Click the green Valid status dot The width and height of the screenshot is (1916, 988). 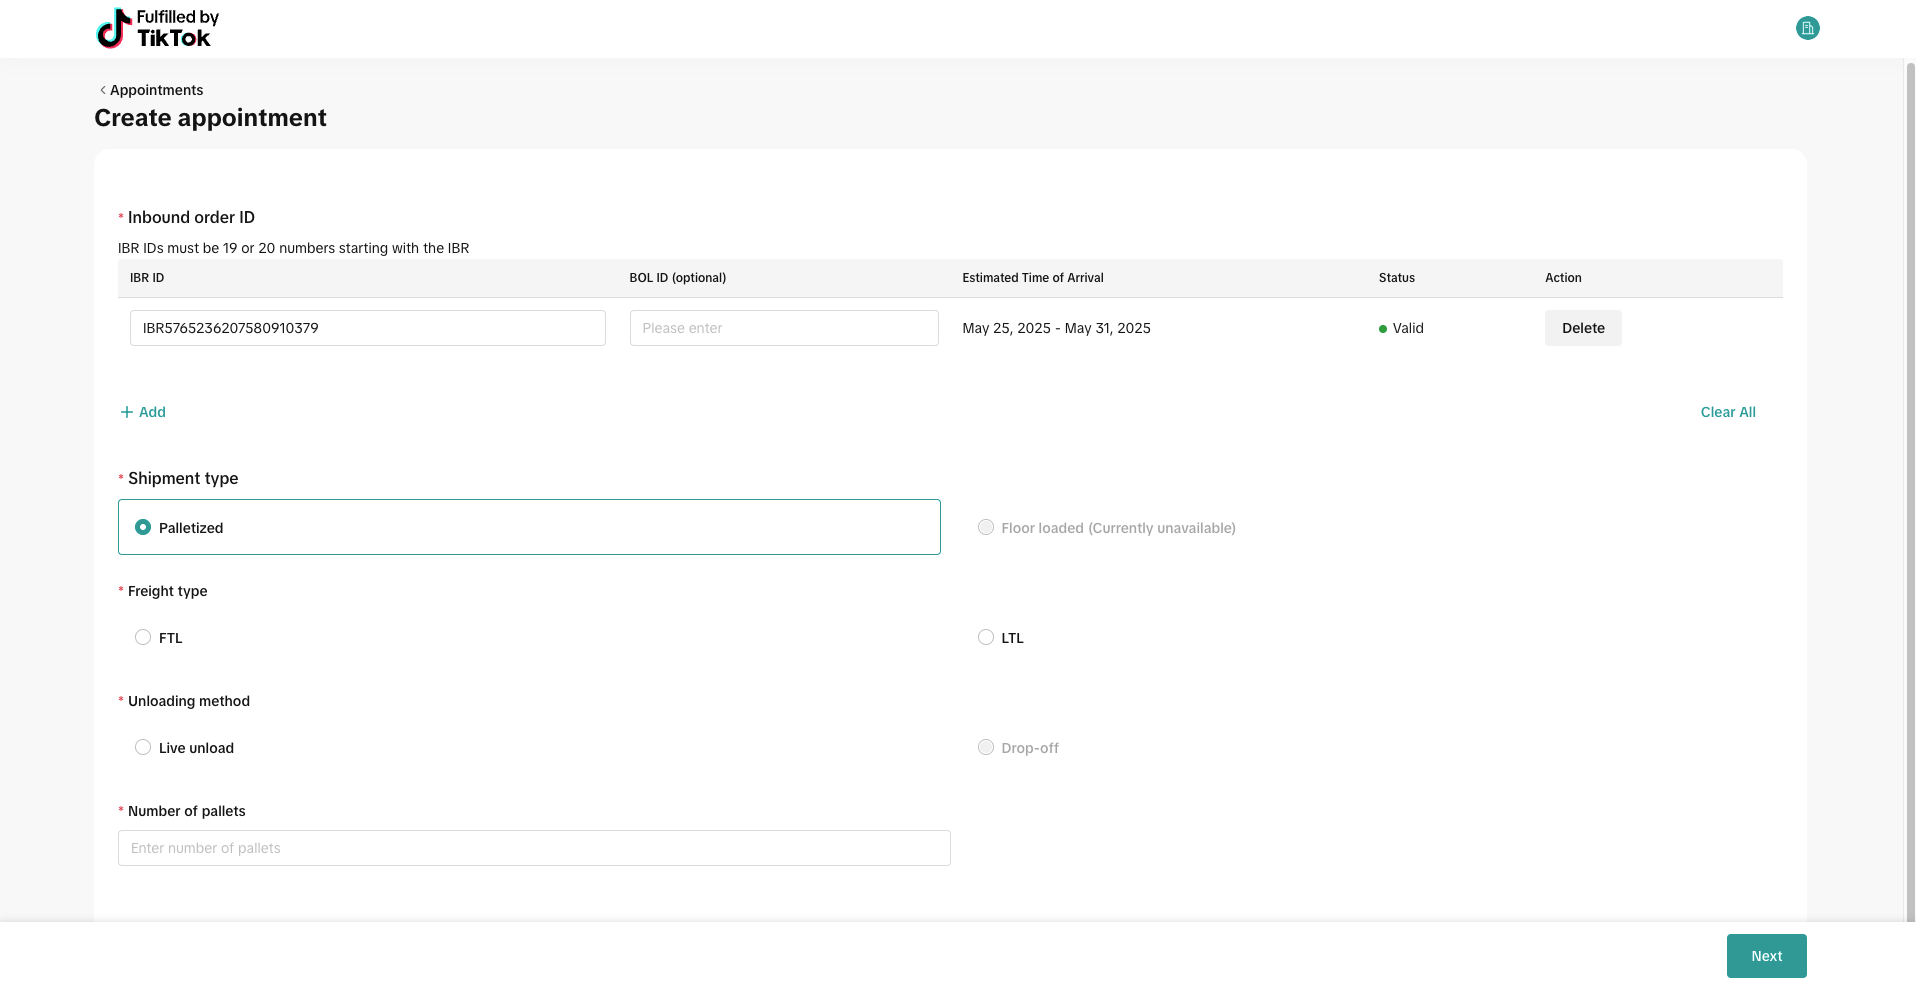[1383, 329]
